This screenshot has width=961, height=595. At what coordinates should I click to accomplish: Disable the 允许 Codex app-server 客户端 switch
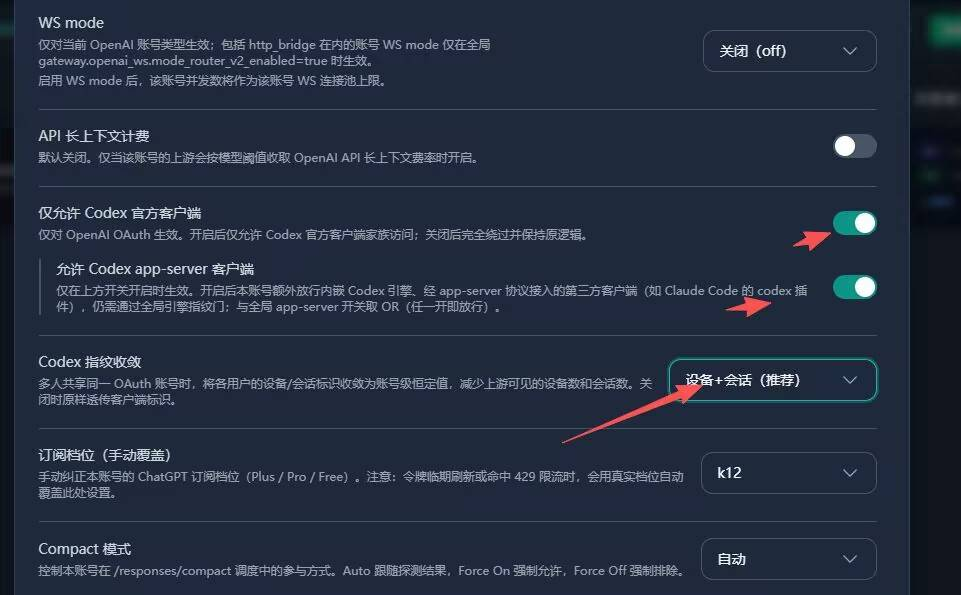click(854, 287)
